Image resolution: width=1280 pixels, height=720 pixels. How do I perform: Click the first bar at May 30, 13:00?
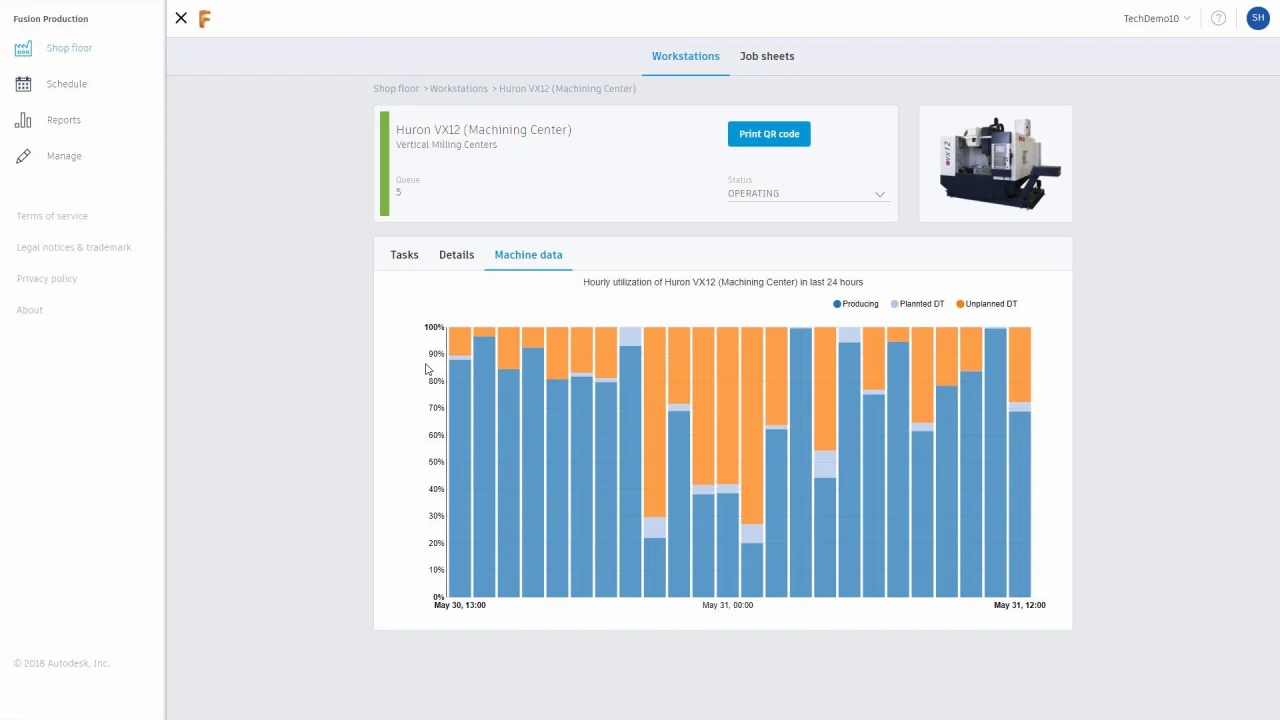[460, 462]
